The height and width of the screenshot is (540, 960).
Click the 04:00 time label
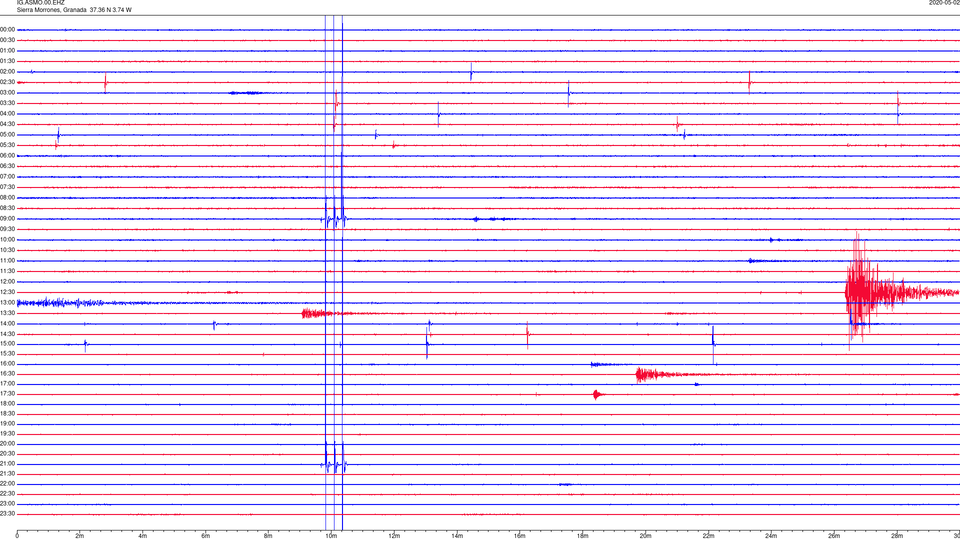click(7, 113)
